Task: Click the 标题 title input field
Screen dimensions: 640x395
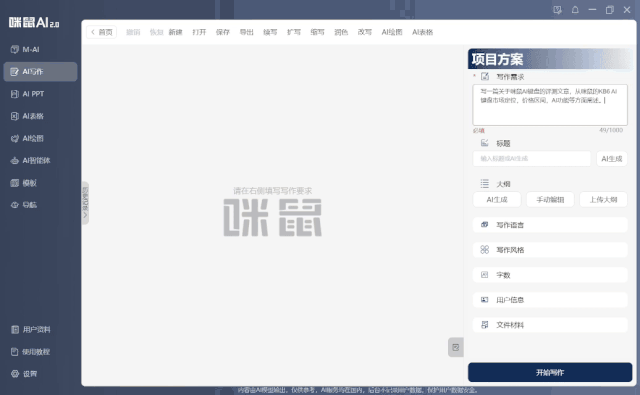Action: pyautogui.click(x=531, y=159)
